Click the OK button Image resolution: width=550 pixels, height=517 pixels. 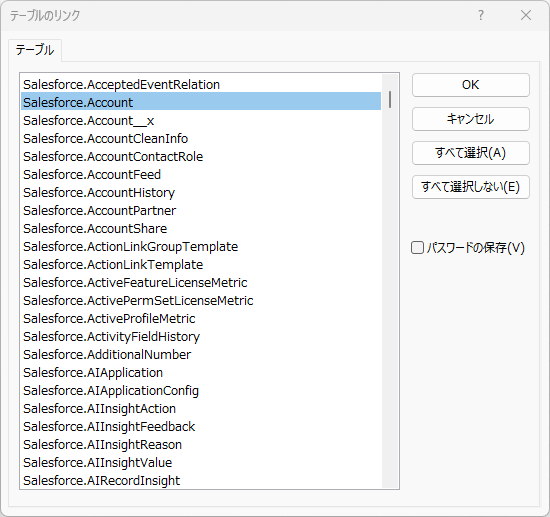click(470, 85)
